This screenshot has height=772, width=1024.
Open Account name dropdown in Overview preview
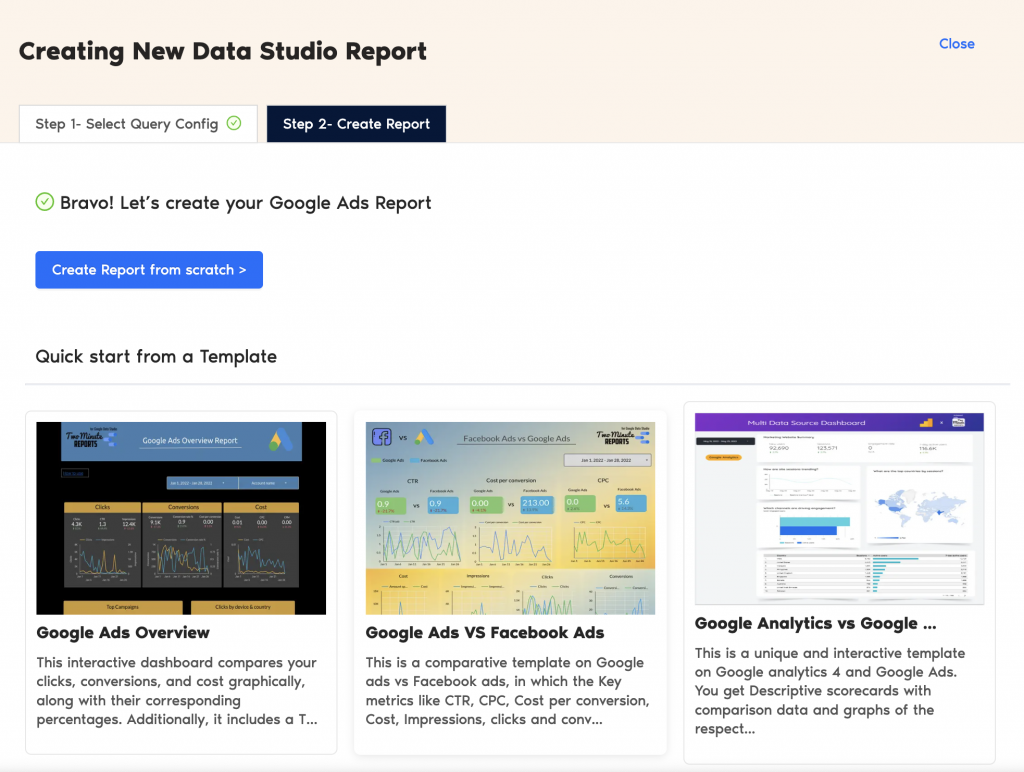pyautogui.click(x=269, y=482)
